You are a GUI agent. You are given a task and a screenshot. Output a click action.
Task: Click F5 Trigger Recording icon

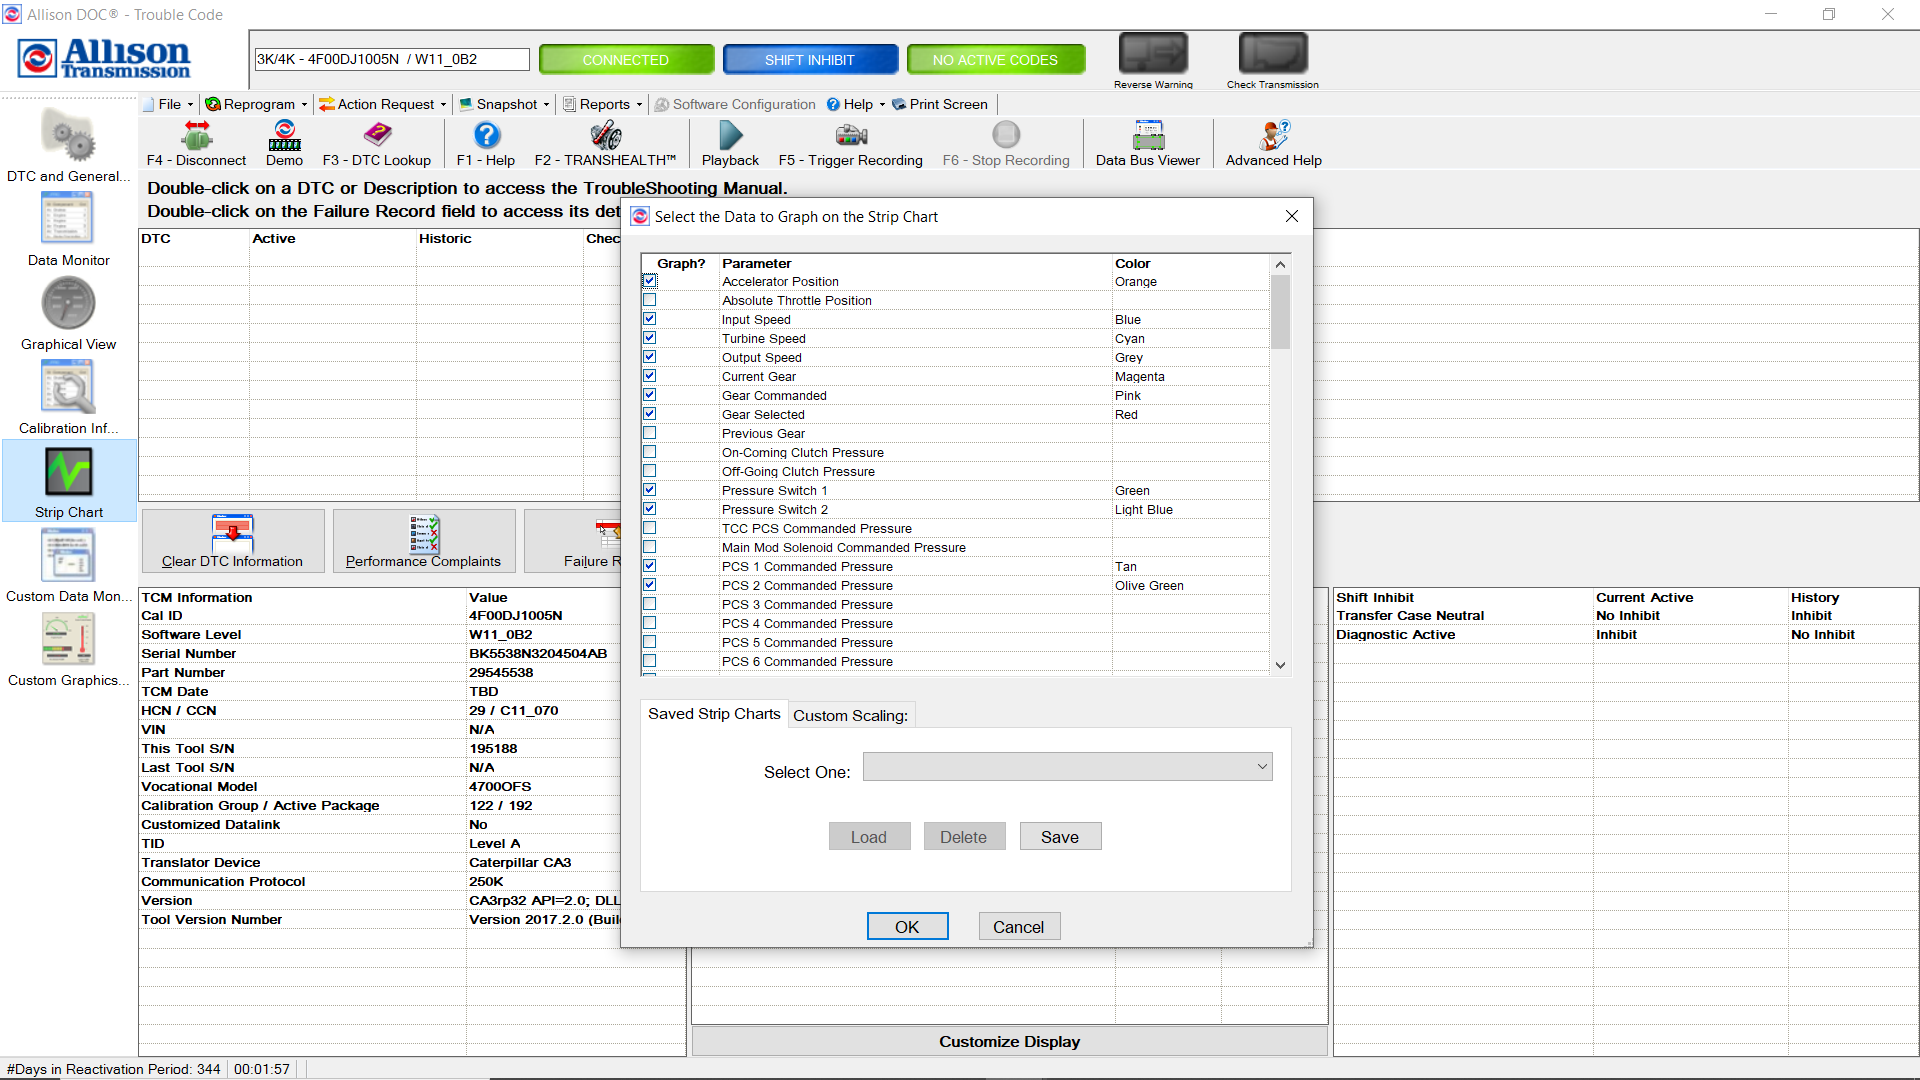tap(850, 136)
